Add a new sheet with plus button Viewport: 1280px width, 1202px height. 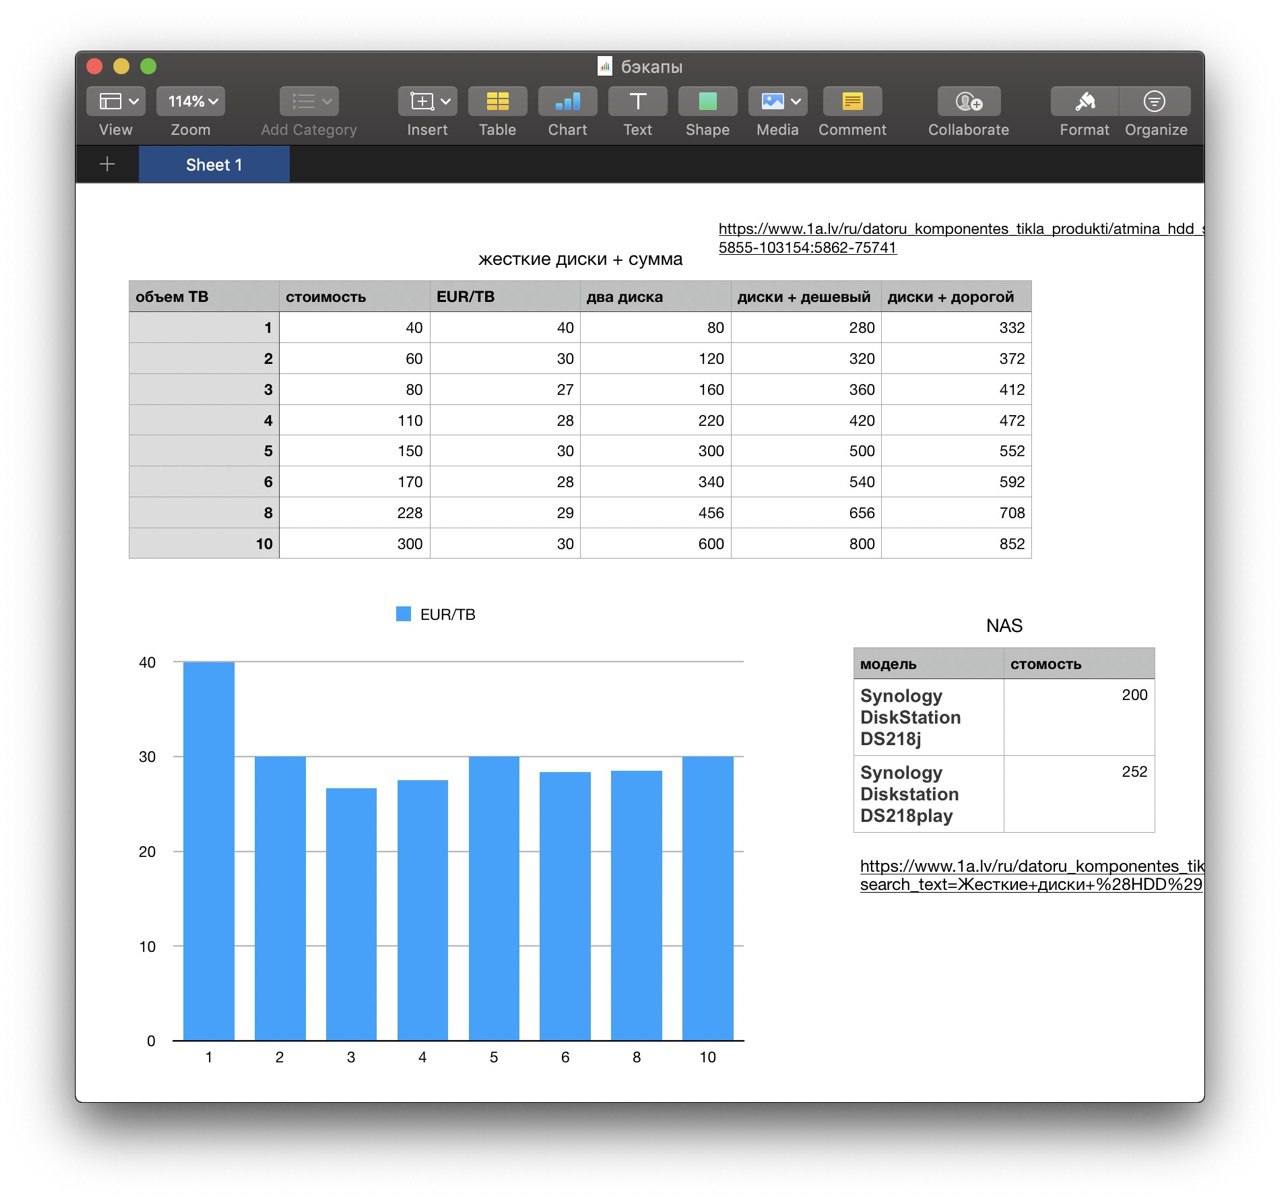(x=107, y=164)
